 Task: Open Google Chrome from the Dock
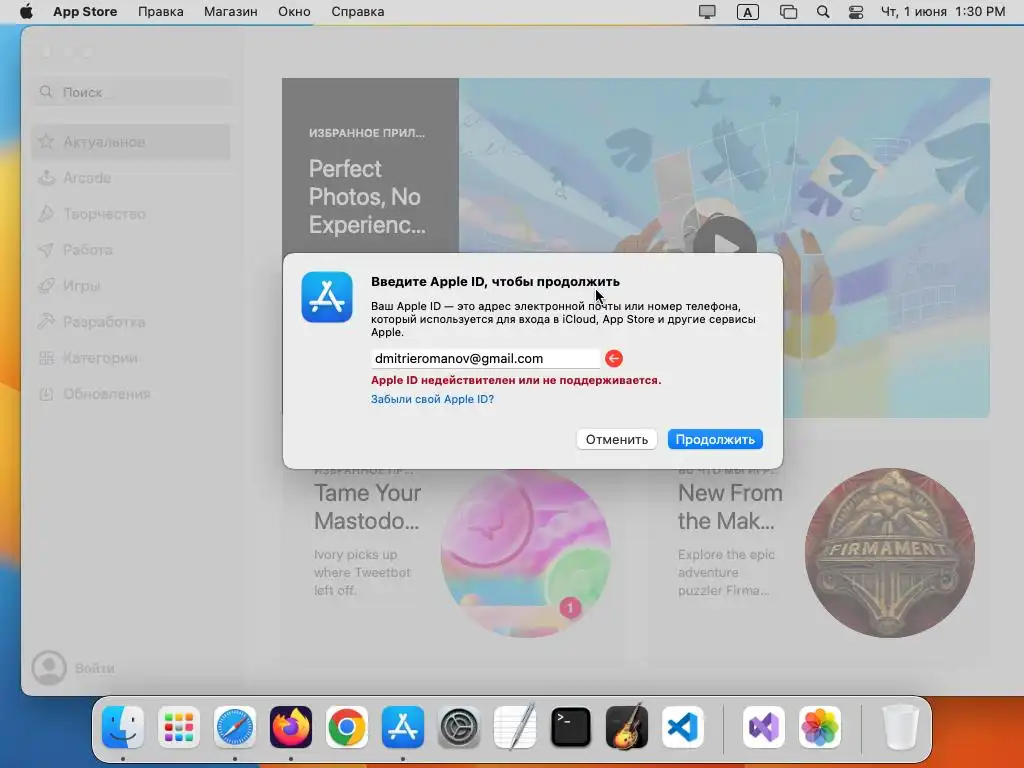[x=347, y=727]
